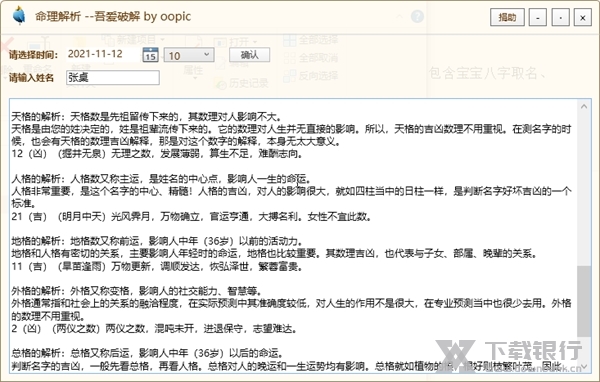Image resolution: width=600 pixels, height=382 pixels.
Task: Close the 命理解析 window
Action: (x=583, y=18)
